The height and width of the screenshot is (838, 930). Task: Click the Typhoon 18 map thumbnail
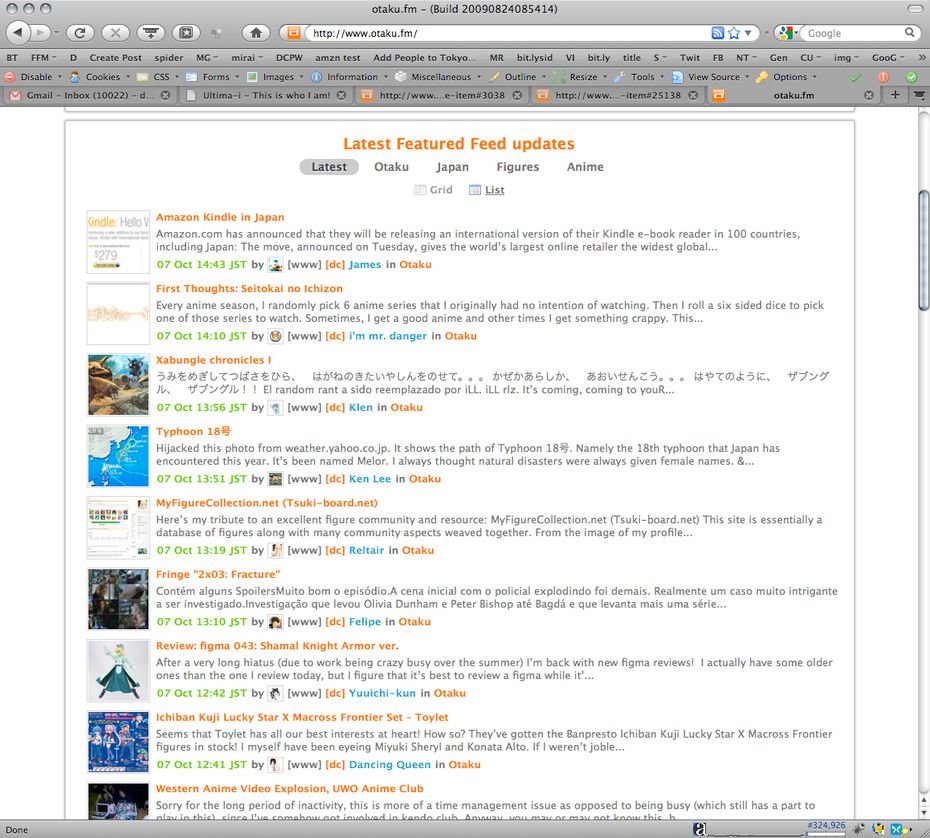[x=118, y=456]
